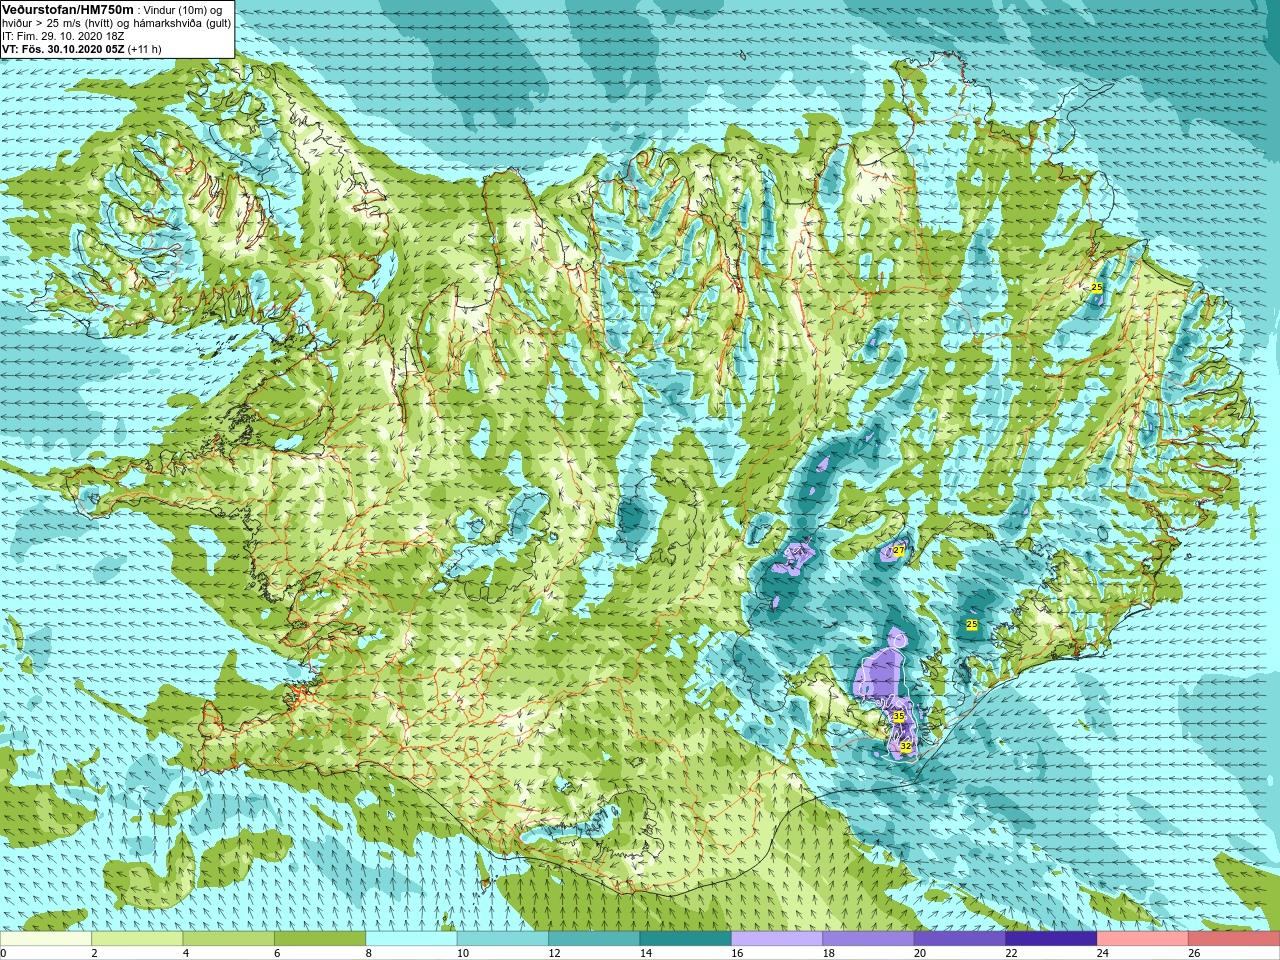The image size is (1280, 960).
Task: Pick the salmon swatch above 26 m/s
Action: [x=1234, y=939]
